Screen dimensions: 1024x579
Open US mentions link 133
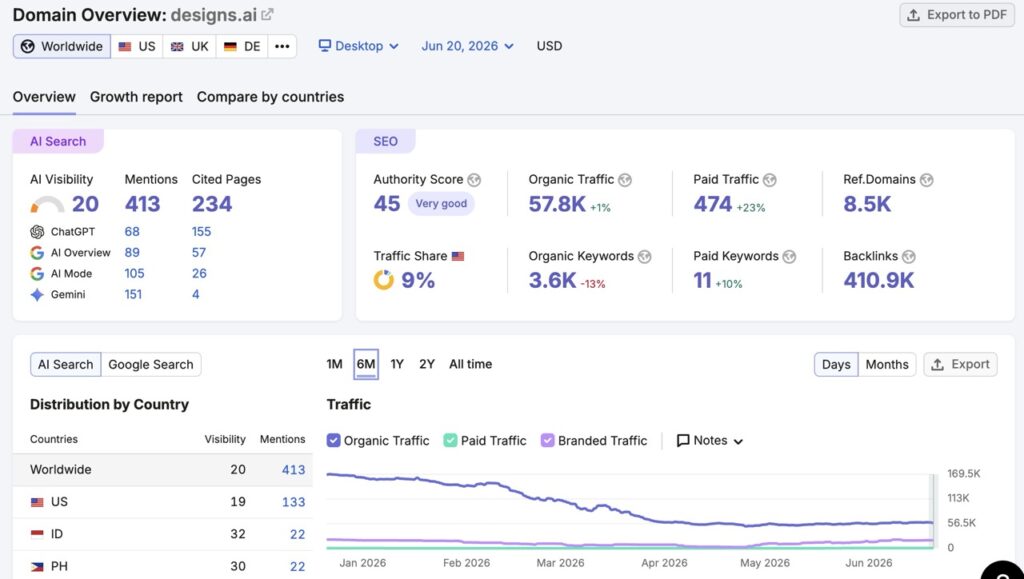[293, 502]
